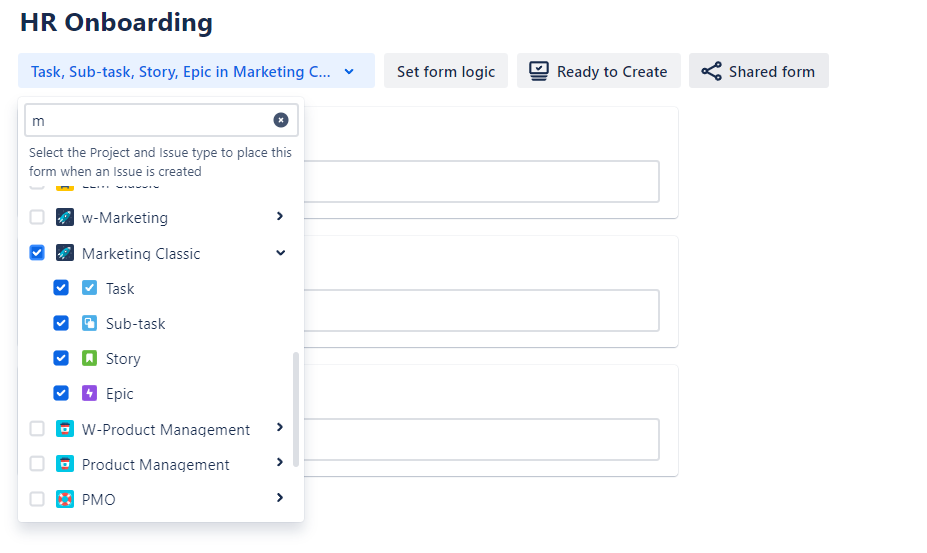
Task: Click the Task issue type icon
Action: click(89, 288)
